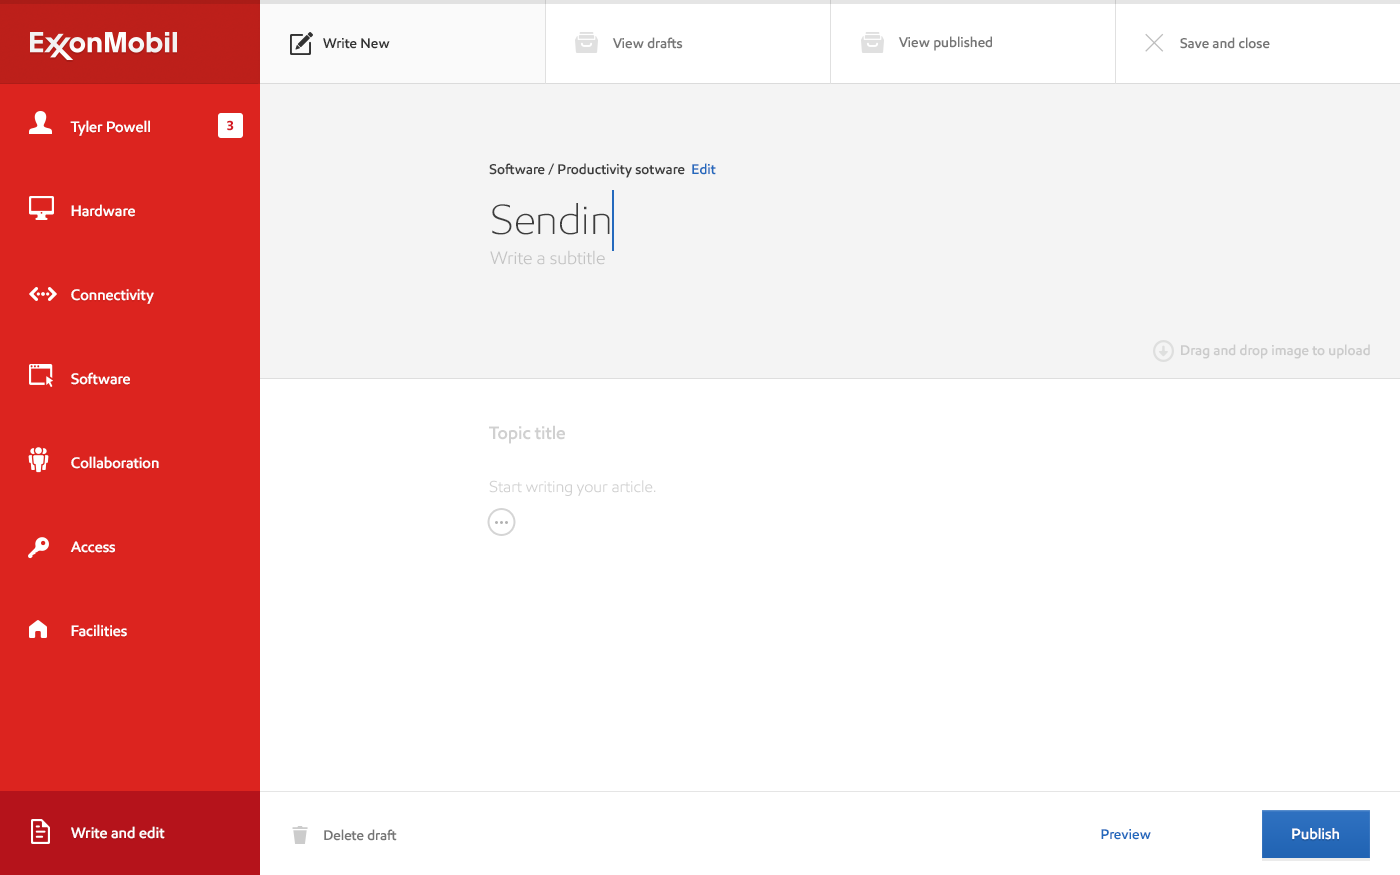Viewport: 1400px width, 875px height.
Task: Click Save and close
Action: point(1224,43)
